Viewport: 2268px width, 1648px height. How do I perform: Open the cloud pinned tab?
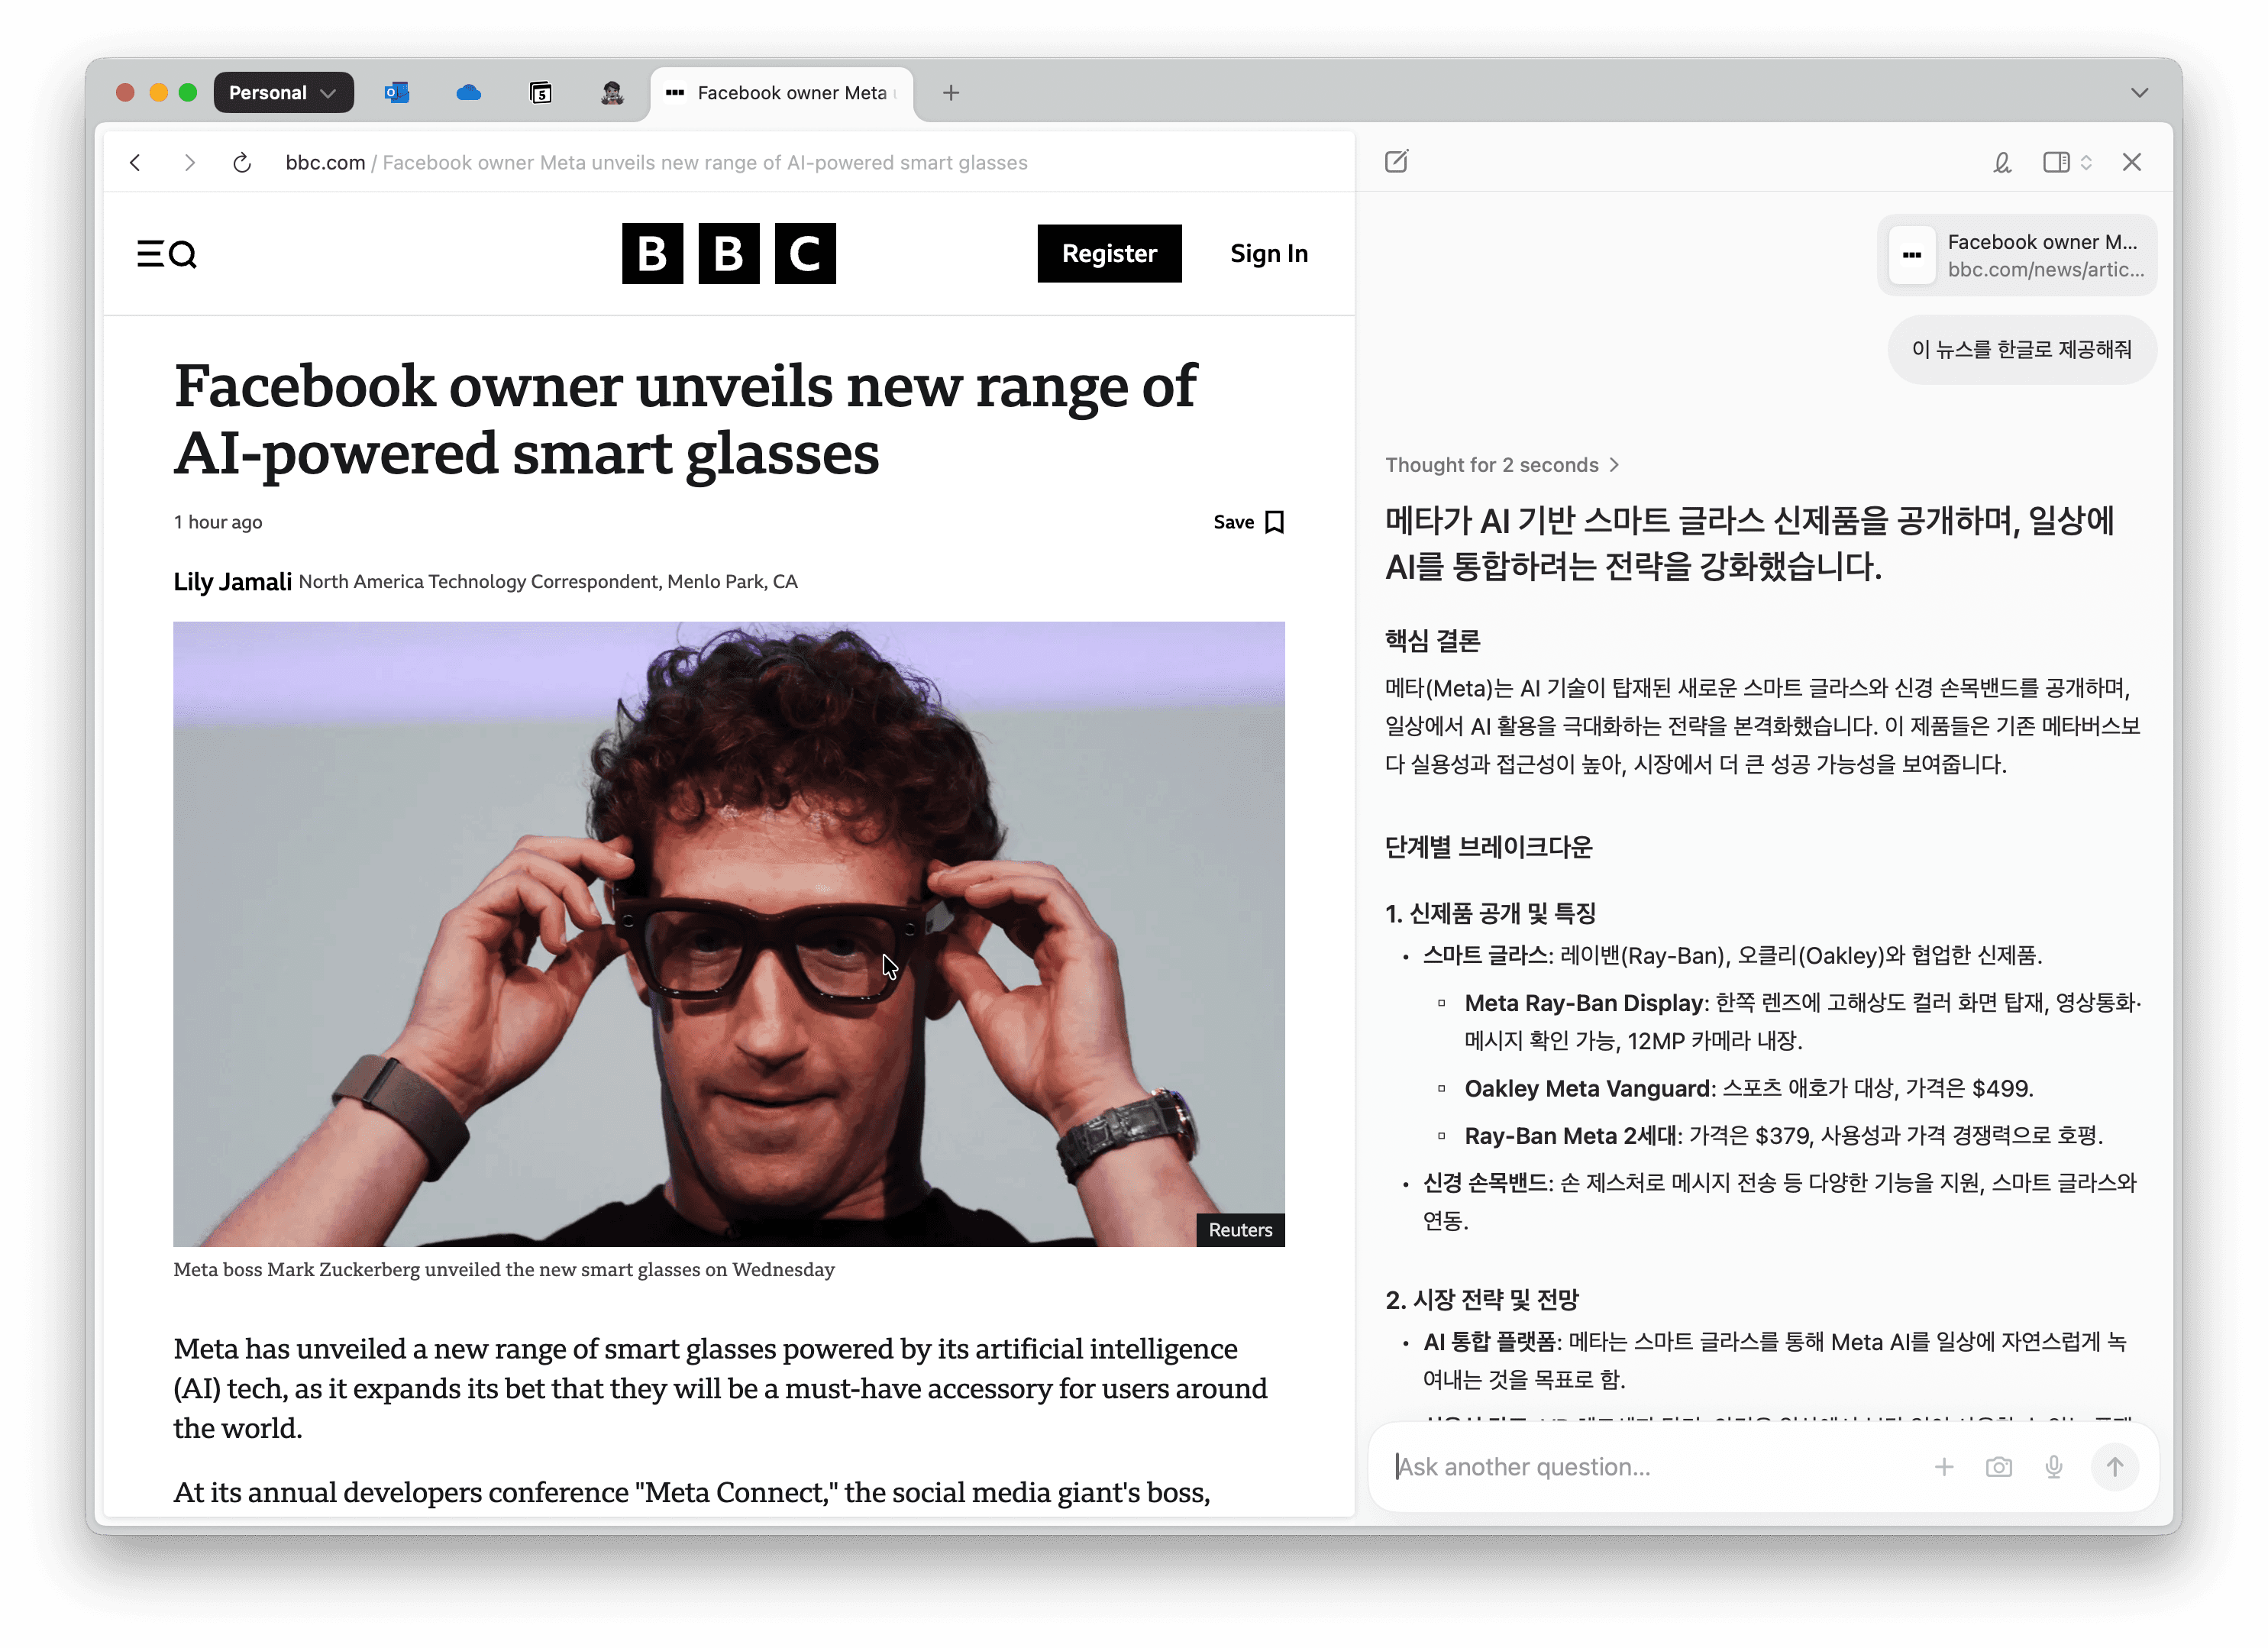coord(468,93)
